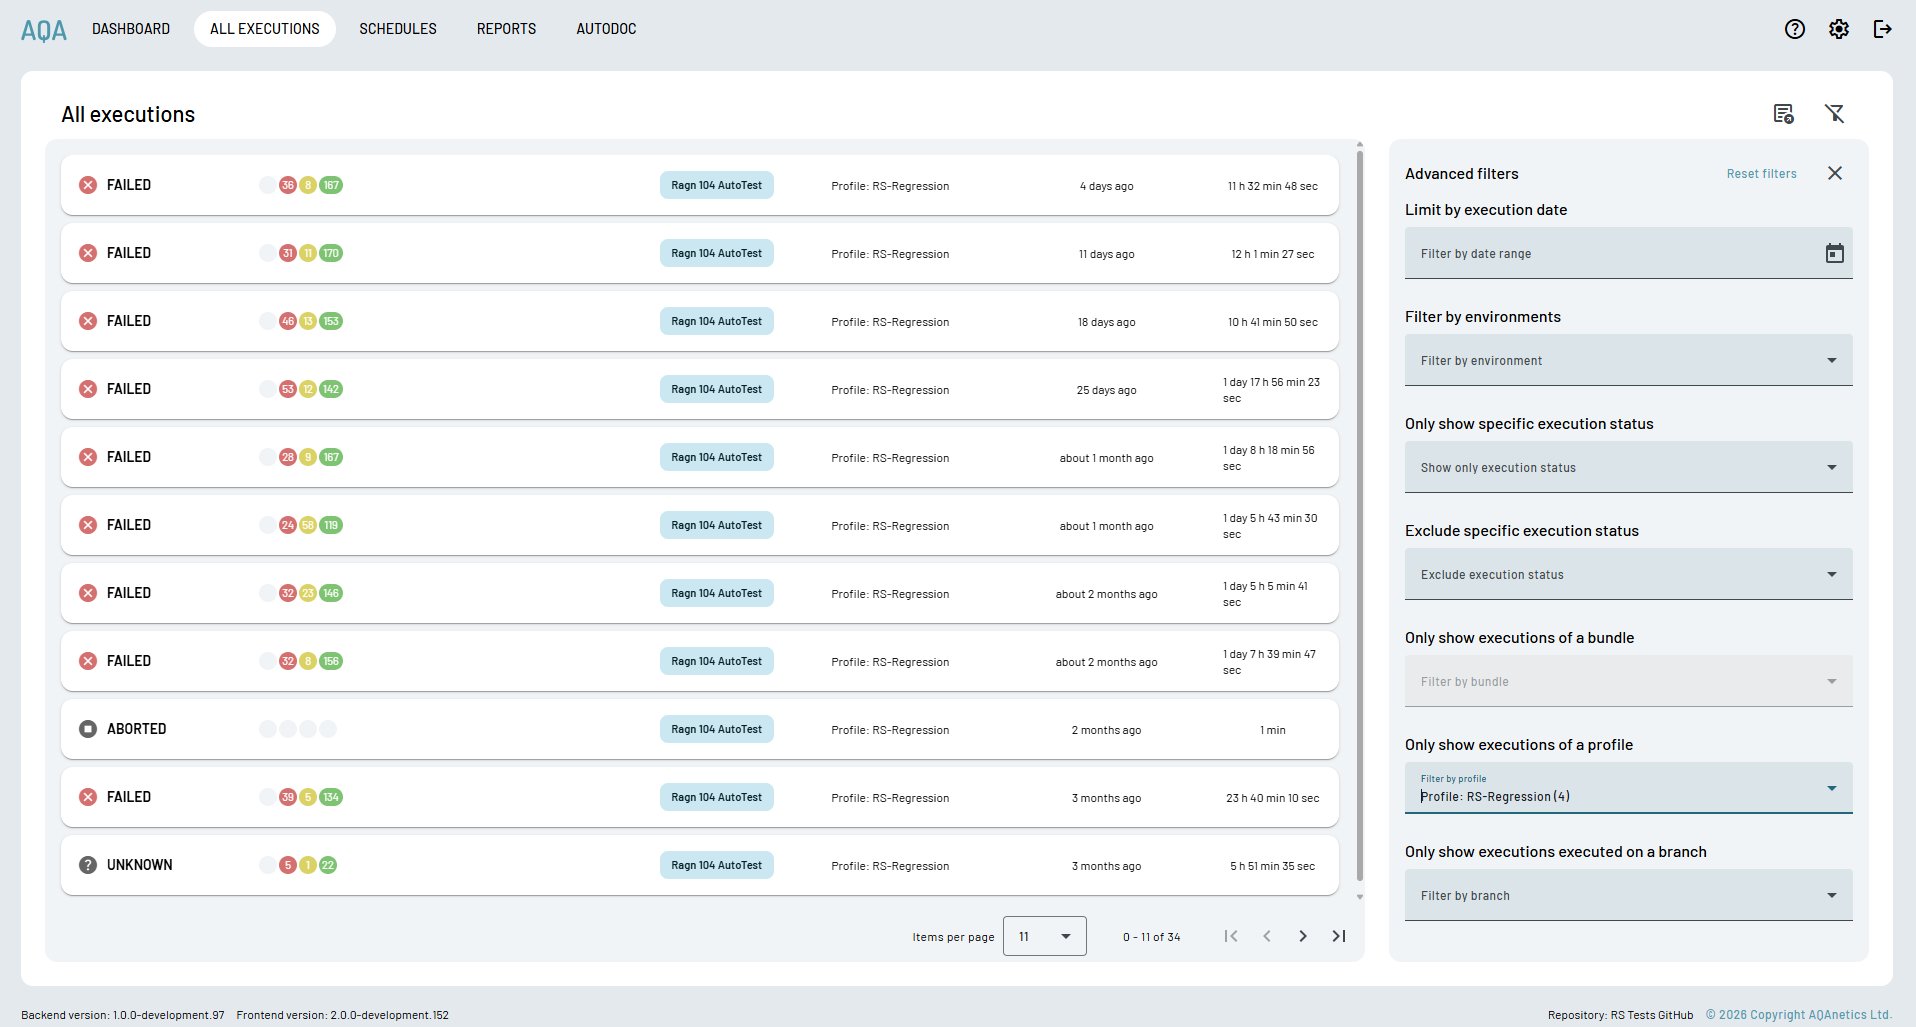Open the help question mark icon
This screenshot has height=1027, width=1916.
(x=1794, y=29)
